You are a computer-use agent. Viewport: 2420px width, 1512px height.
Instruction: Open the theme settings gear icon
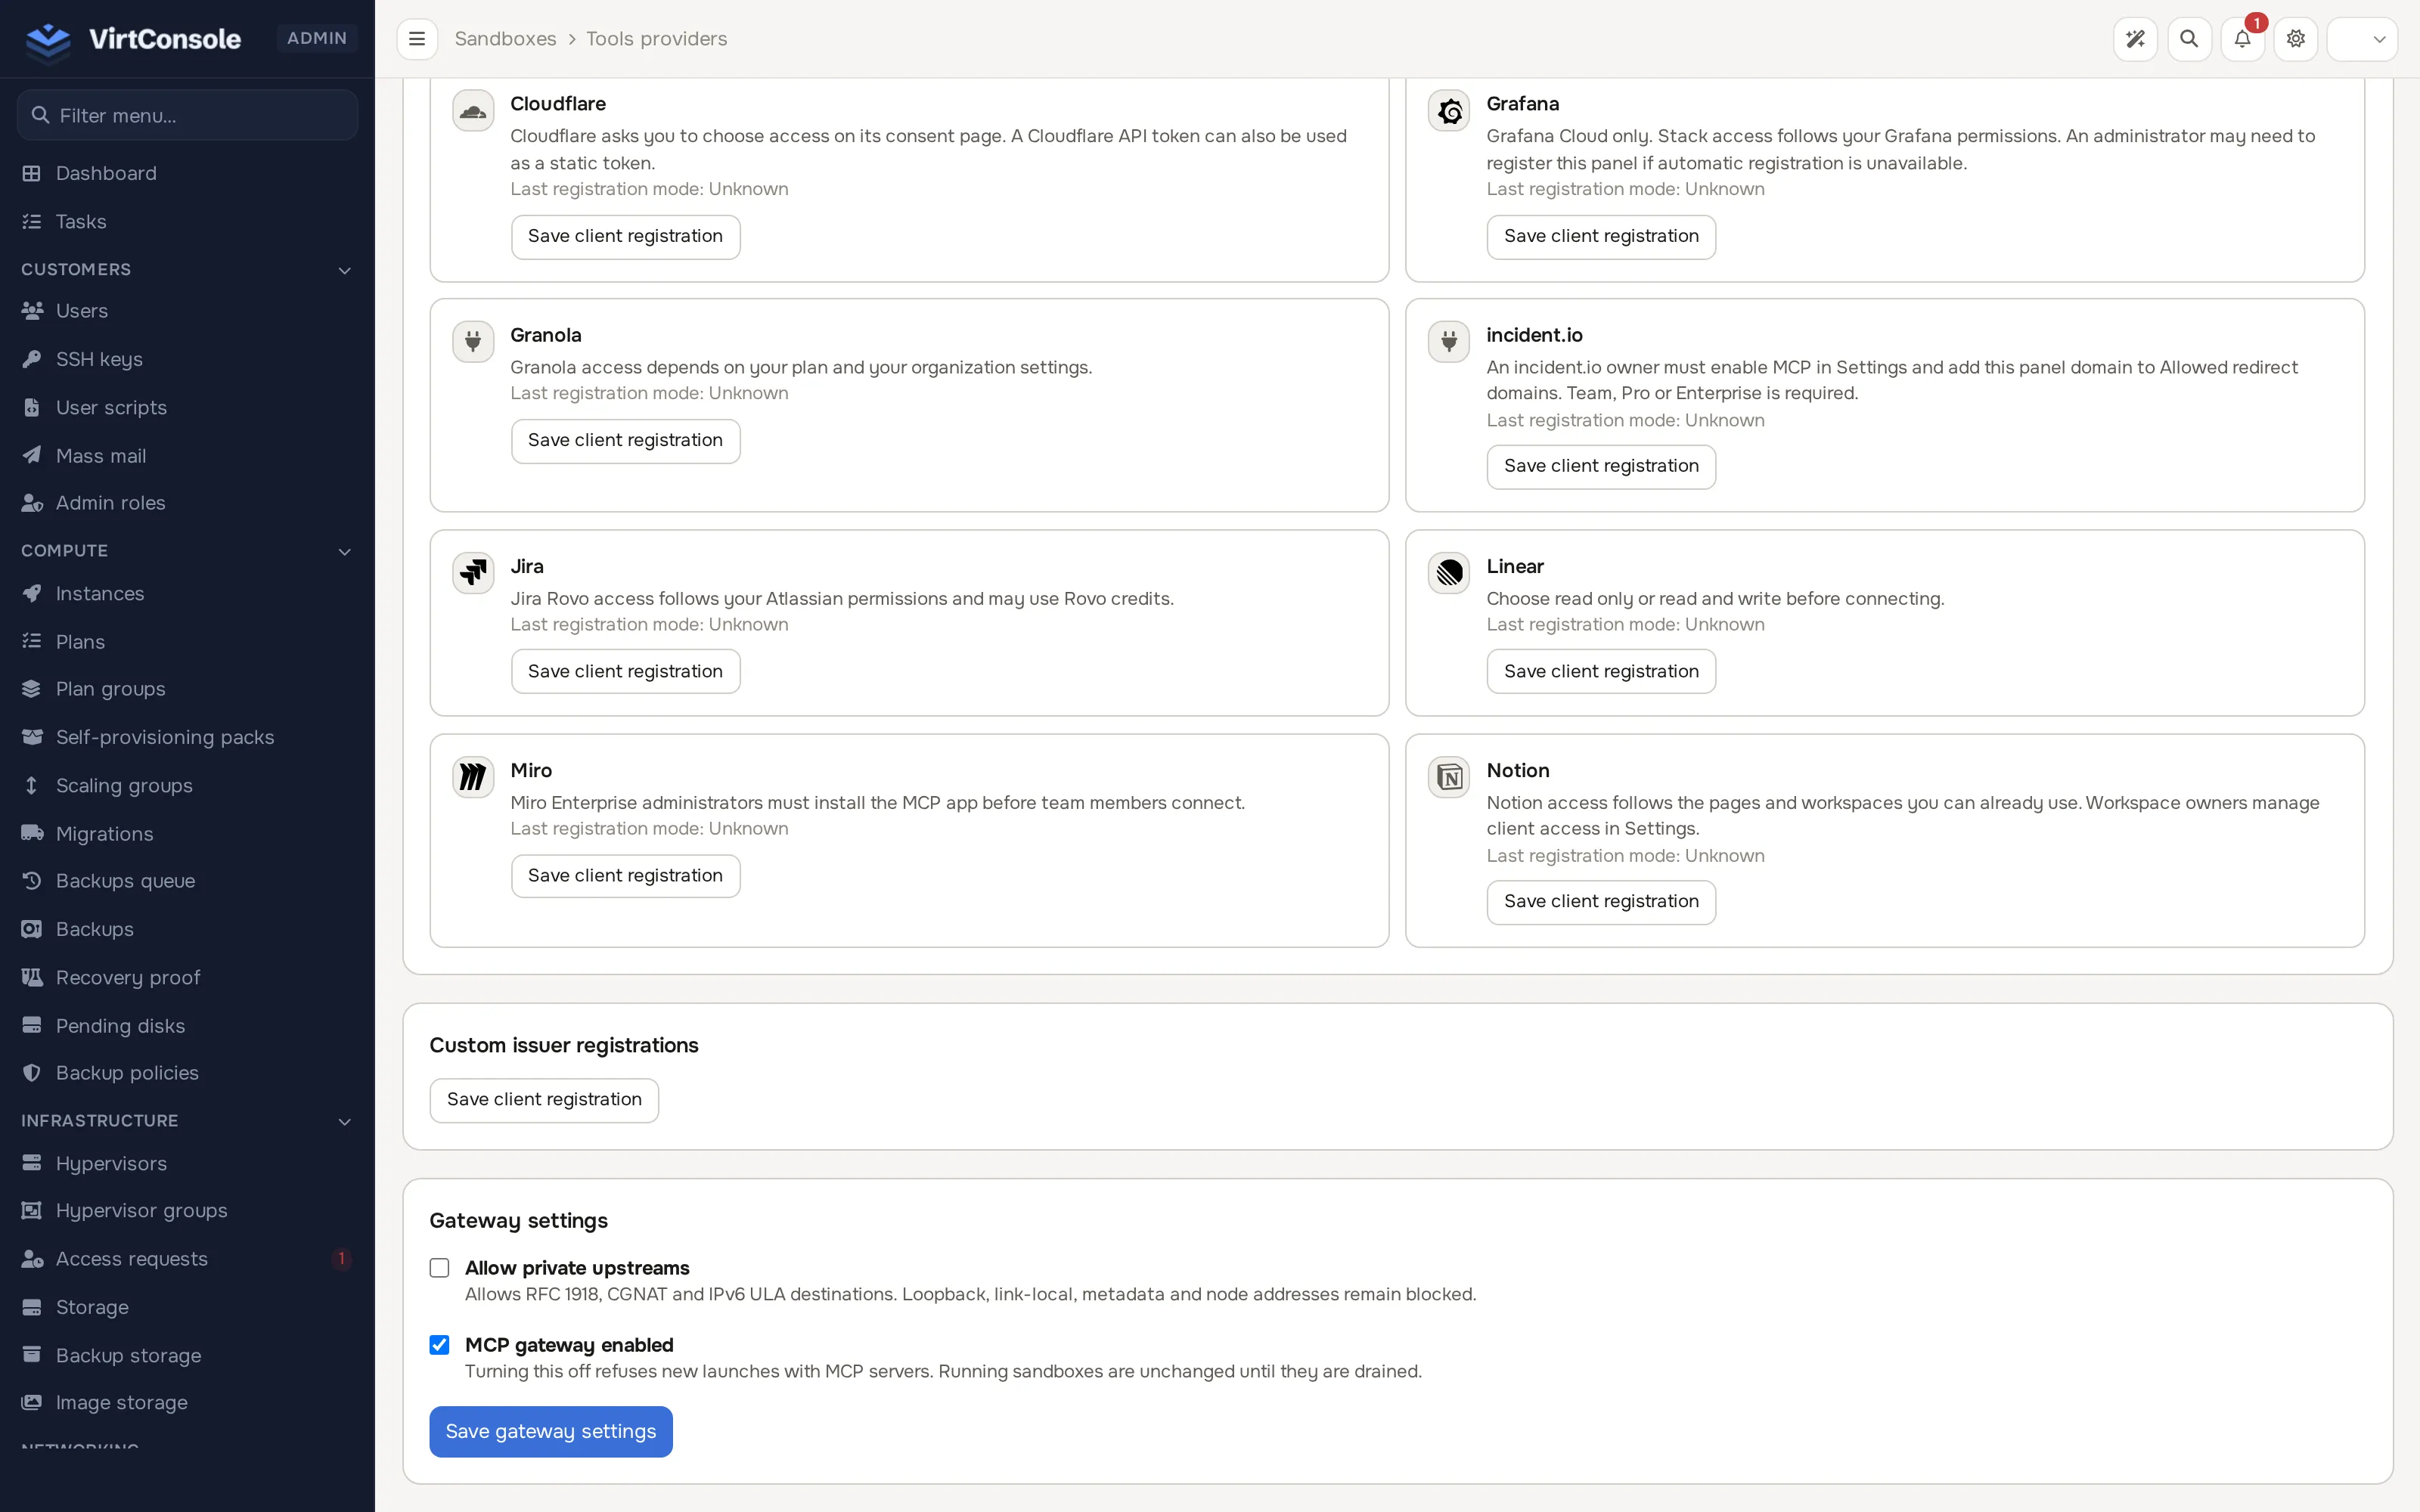click(2296, 39)
